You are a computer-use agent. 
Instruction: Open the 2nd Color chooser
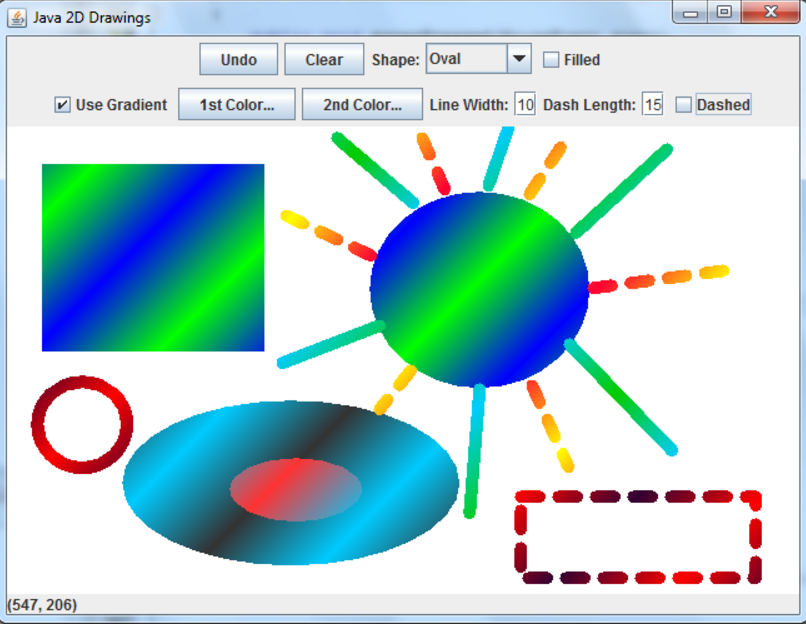[x=362, y=103]
